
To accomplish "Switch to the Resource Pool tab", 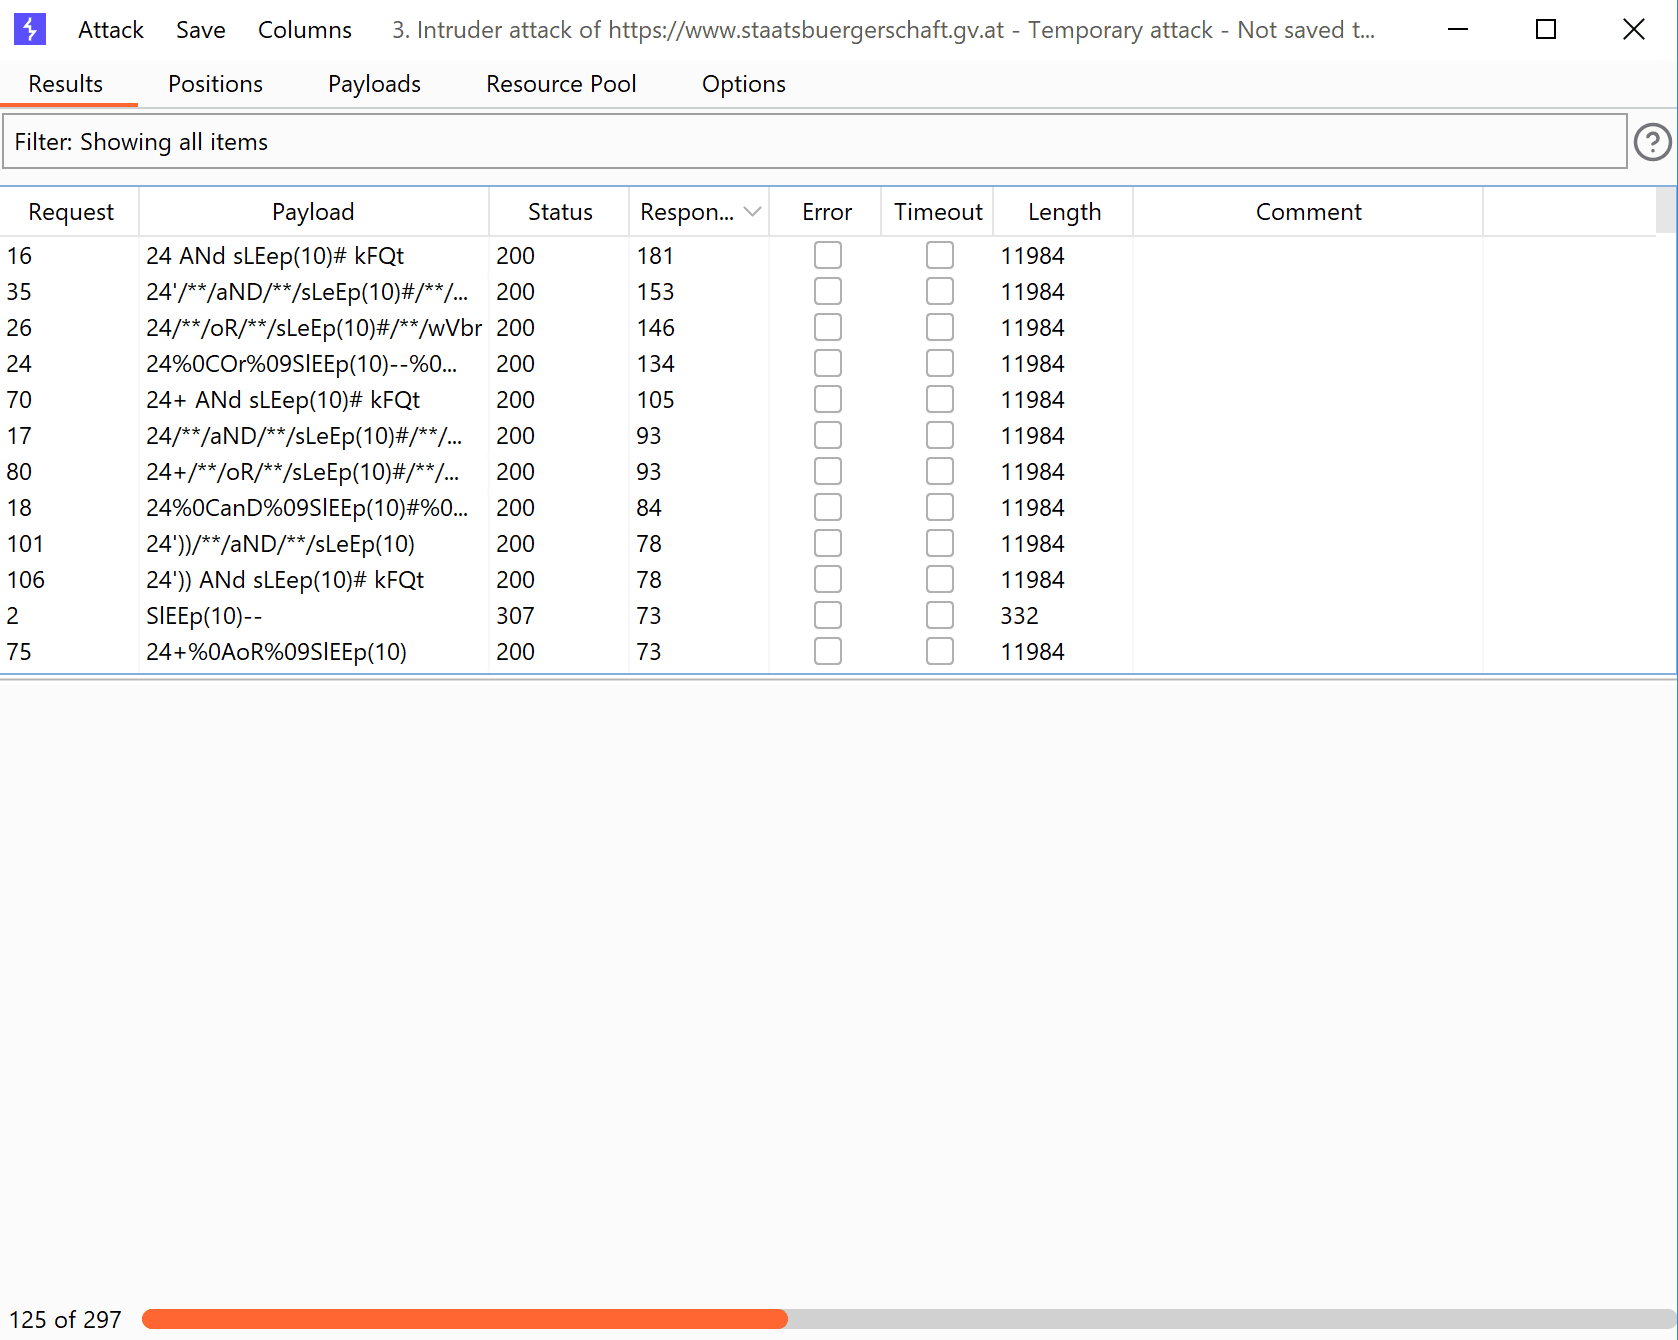I will pos(561,84).
